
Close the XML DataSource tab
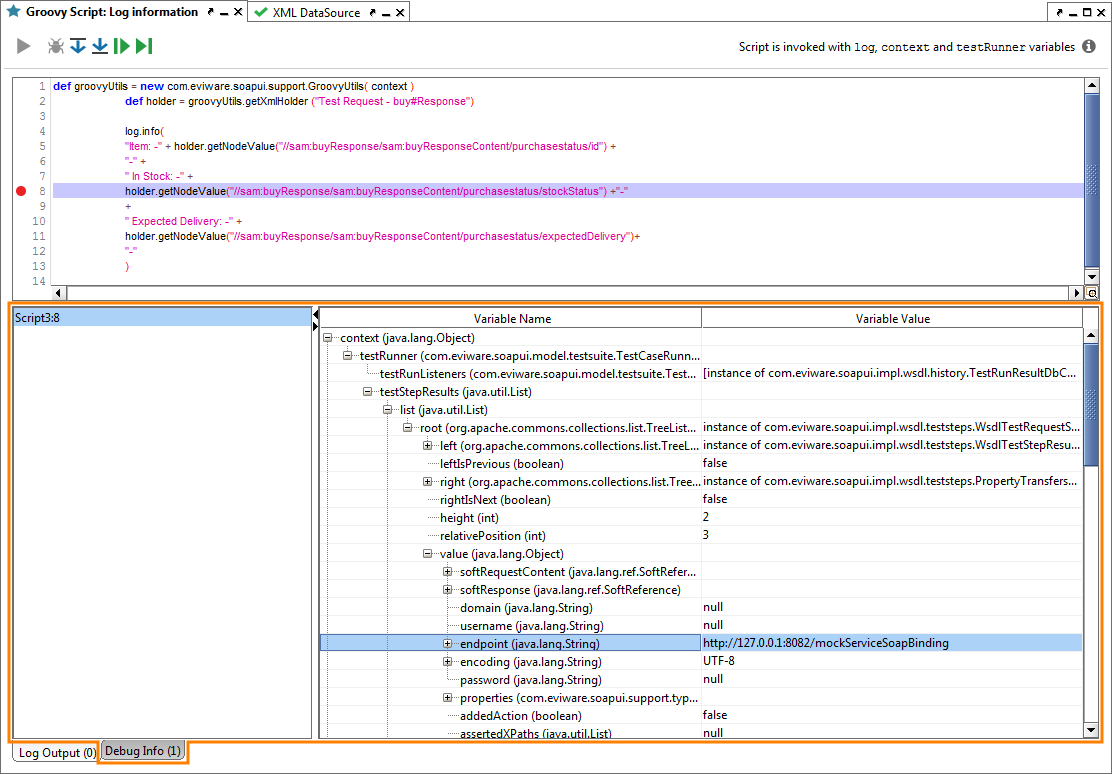click(x=401, y=13)
